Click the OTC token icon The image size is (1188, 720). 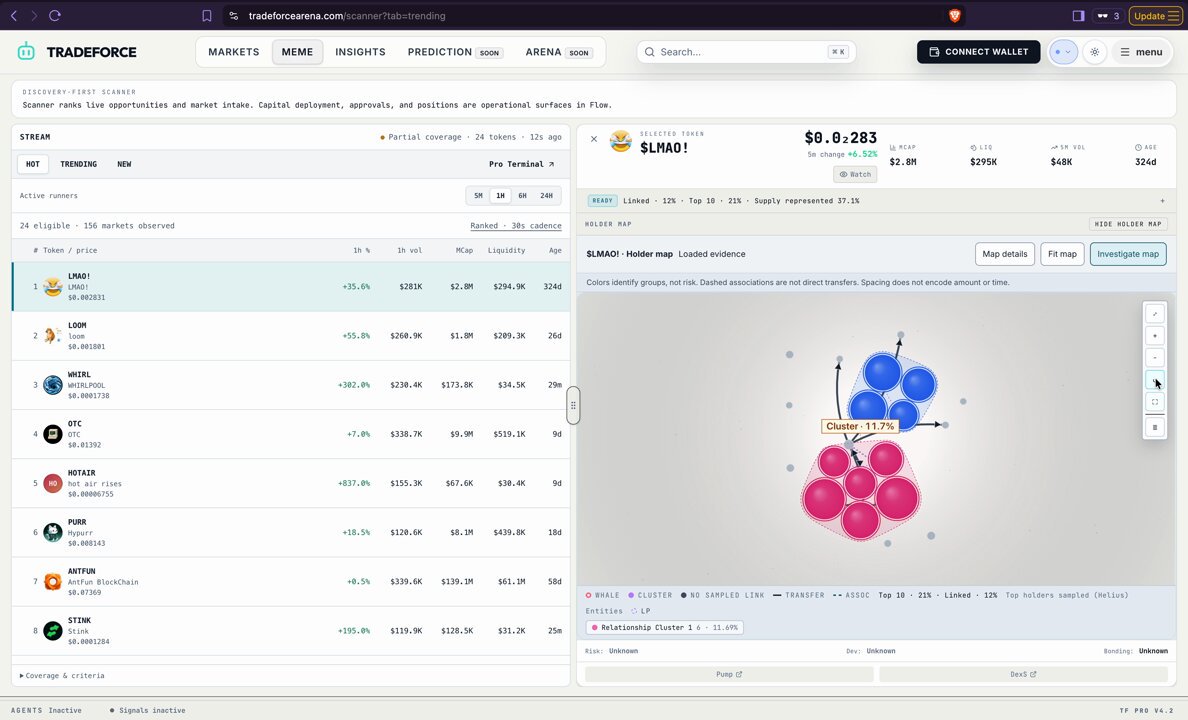(x=52, y=434)
